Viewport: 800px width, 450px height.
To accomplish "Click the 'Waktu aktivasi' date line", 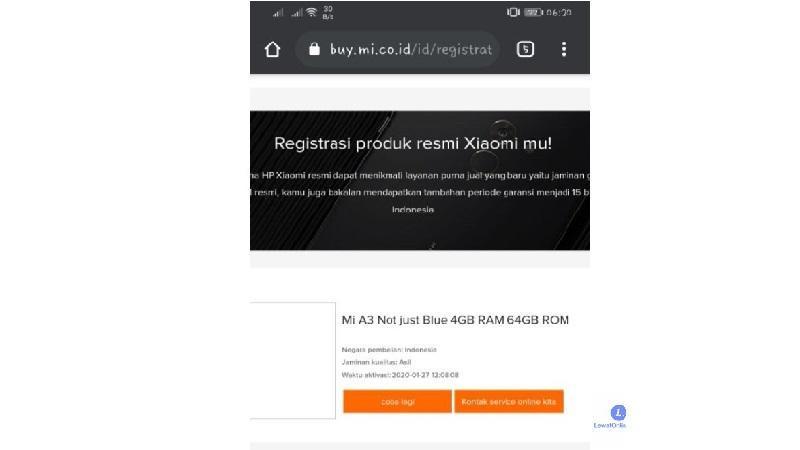I will pyautogui.click(x=400, y=375).
